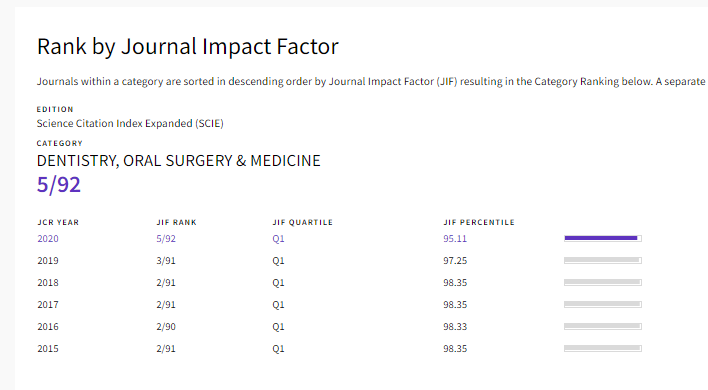Click the 2015 percentile bar

pos(603,348)
